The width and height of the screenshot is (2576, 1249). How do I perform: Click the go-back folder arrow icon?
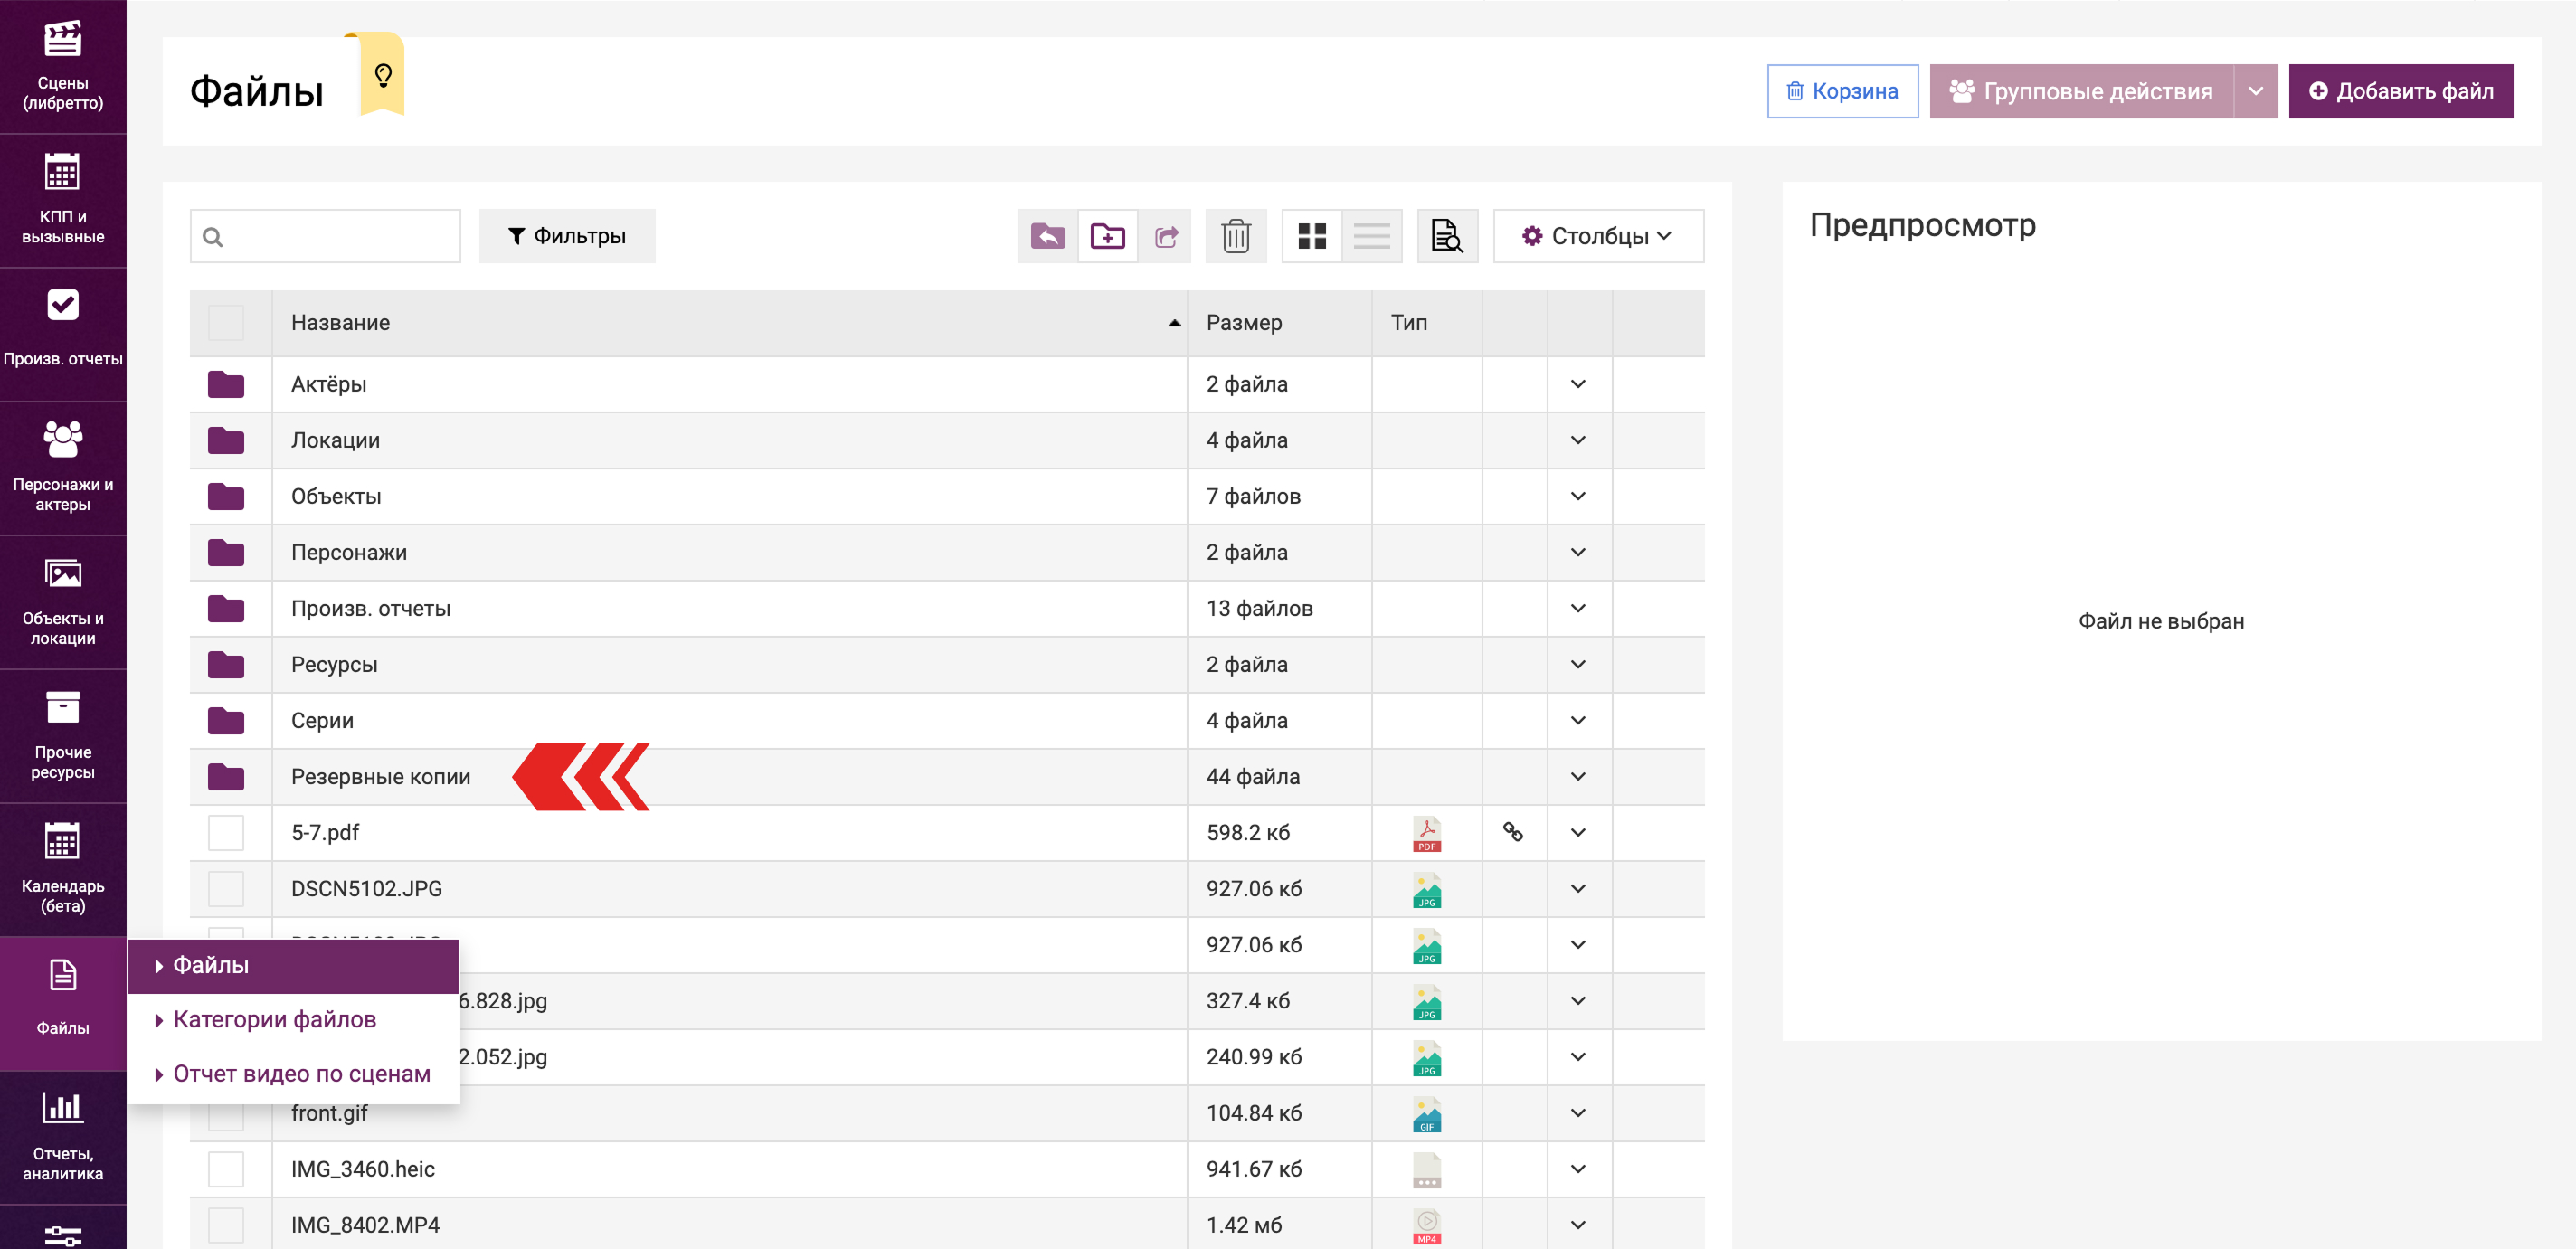[1047, 236]
